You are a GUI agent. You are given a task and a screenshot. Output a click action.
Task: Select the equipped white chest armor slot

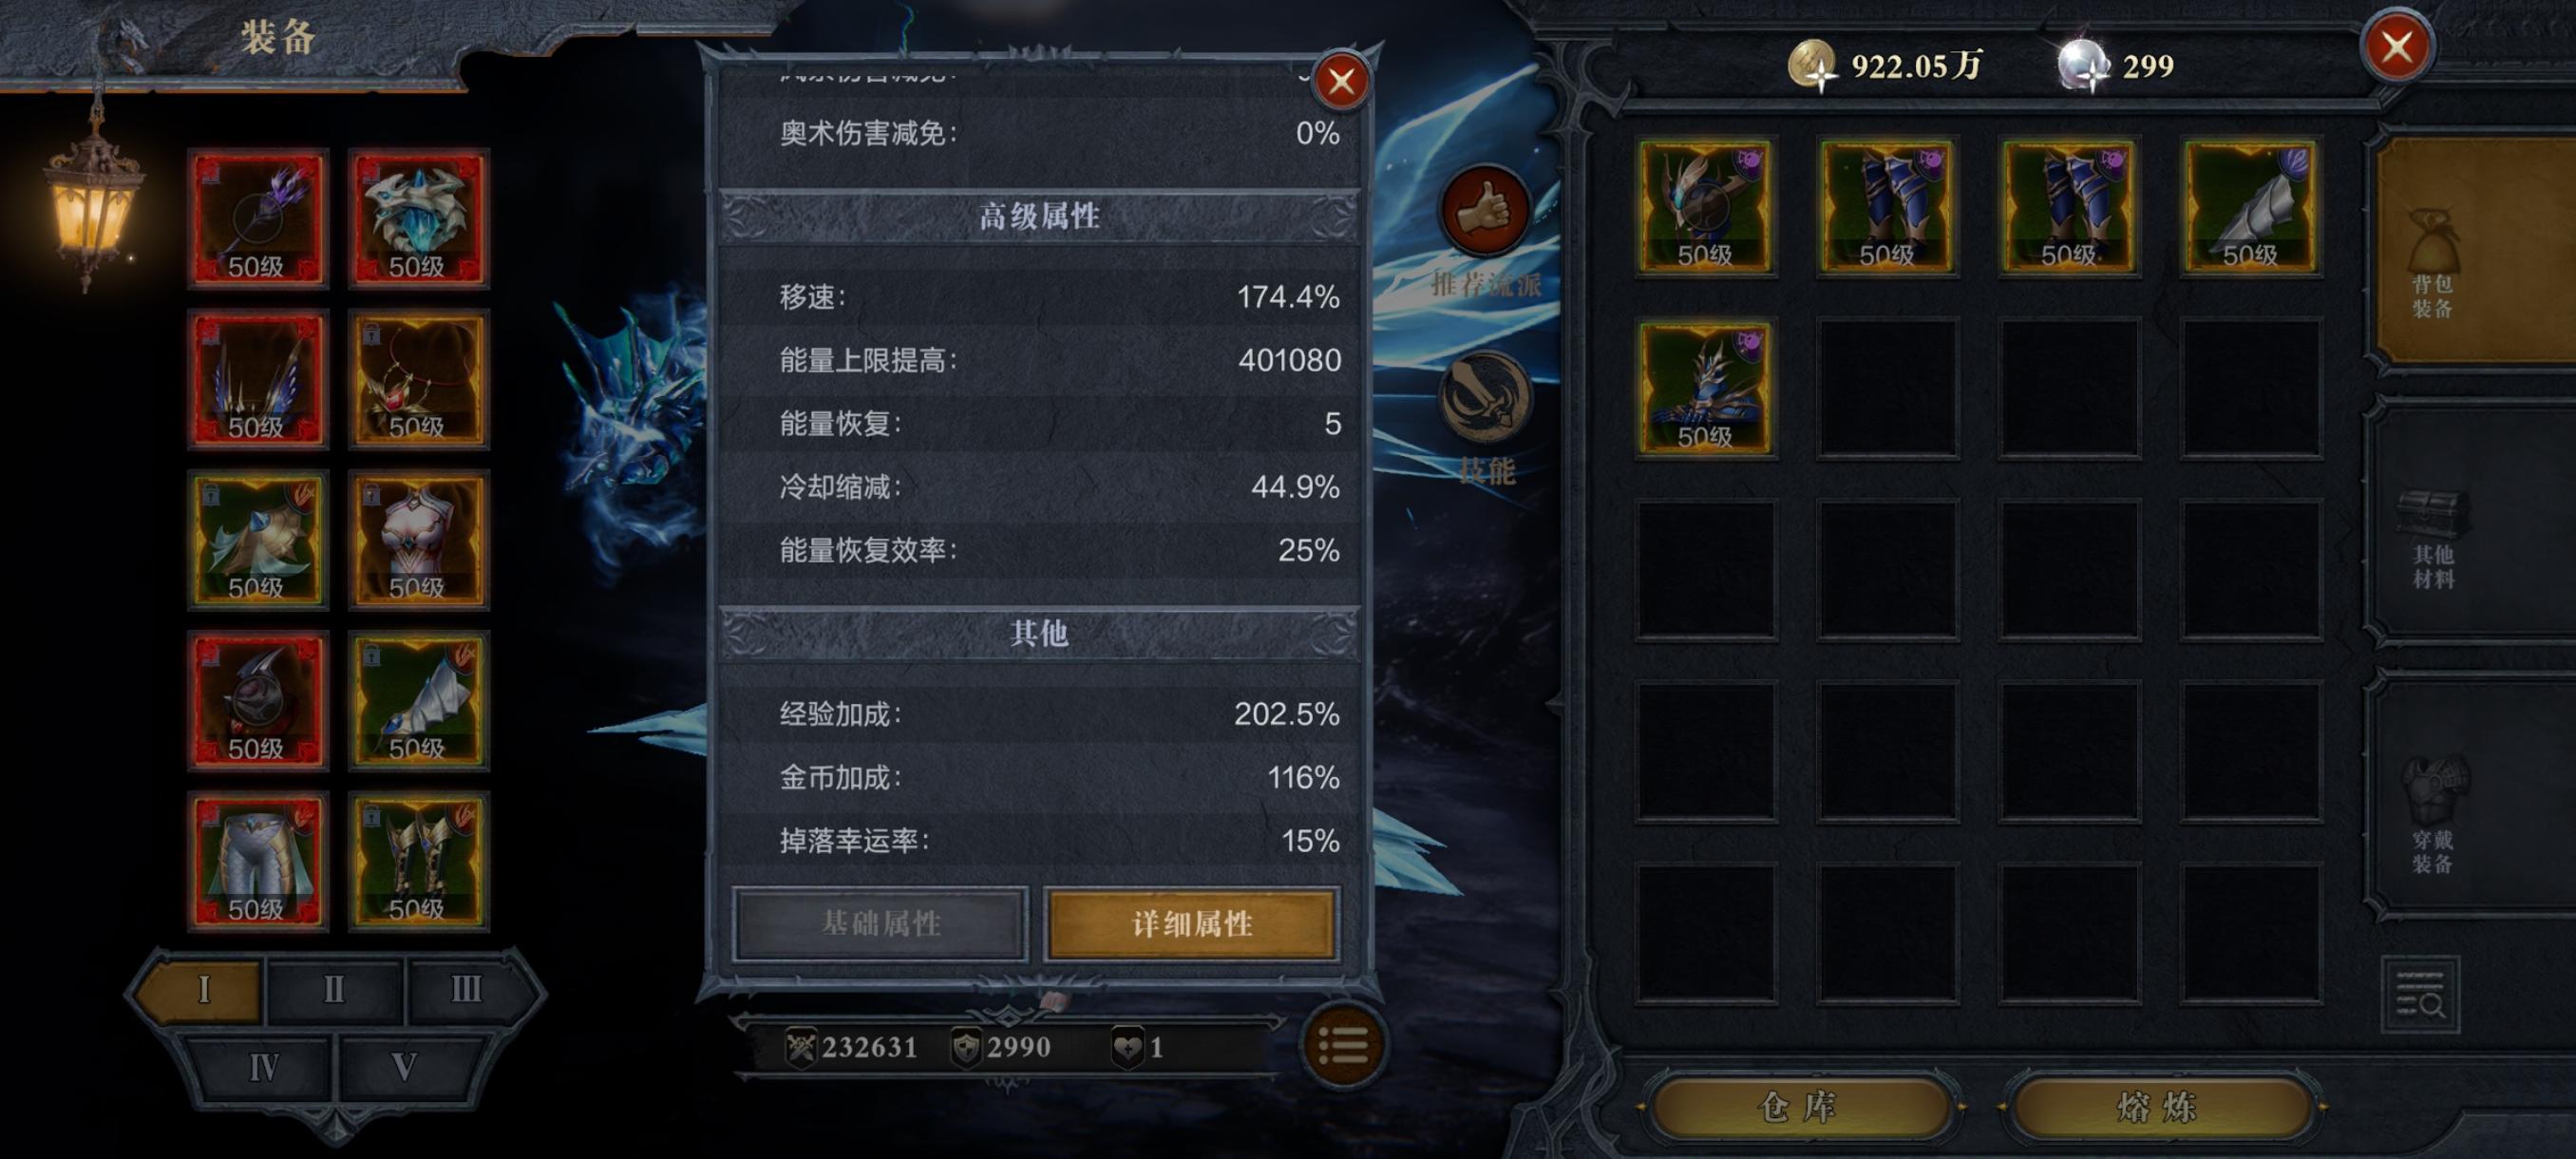(418, 540)
